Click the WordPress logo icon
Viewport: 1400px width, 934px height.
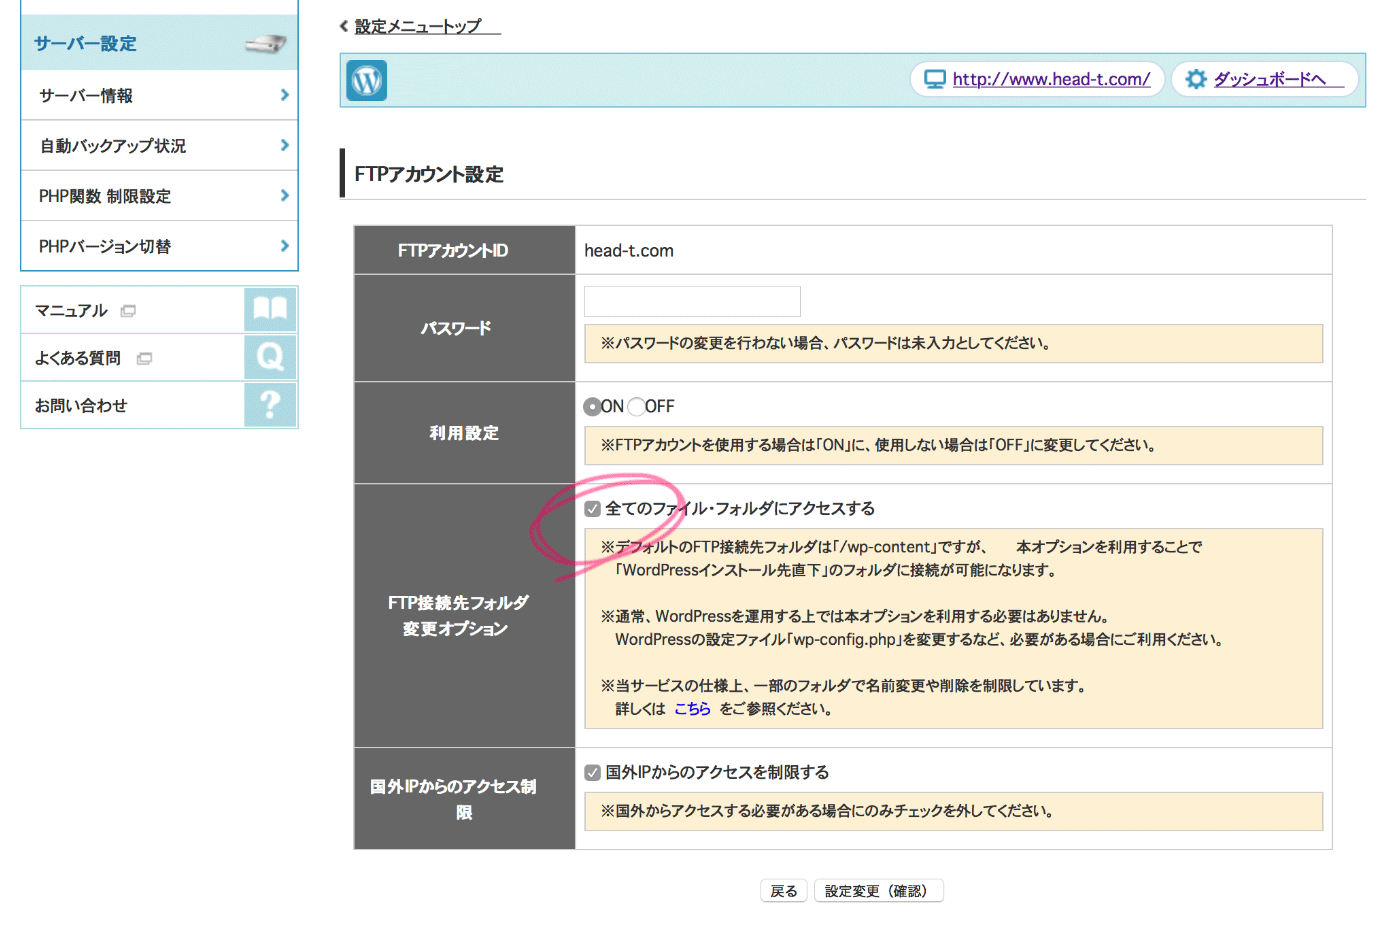coord(367,80)
